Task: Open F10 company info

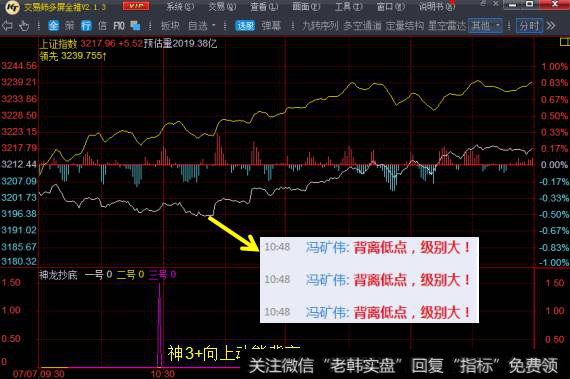Action: (x=119, y=26)
